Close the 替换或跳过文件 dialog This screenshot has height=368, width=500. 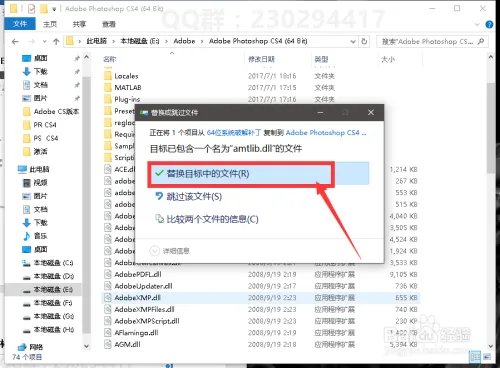371,112
